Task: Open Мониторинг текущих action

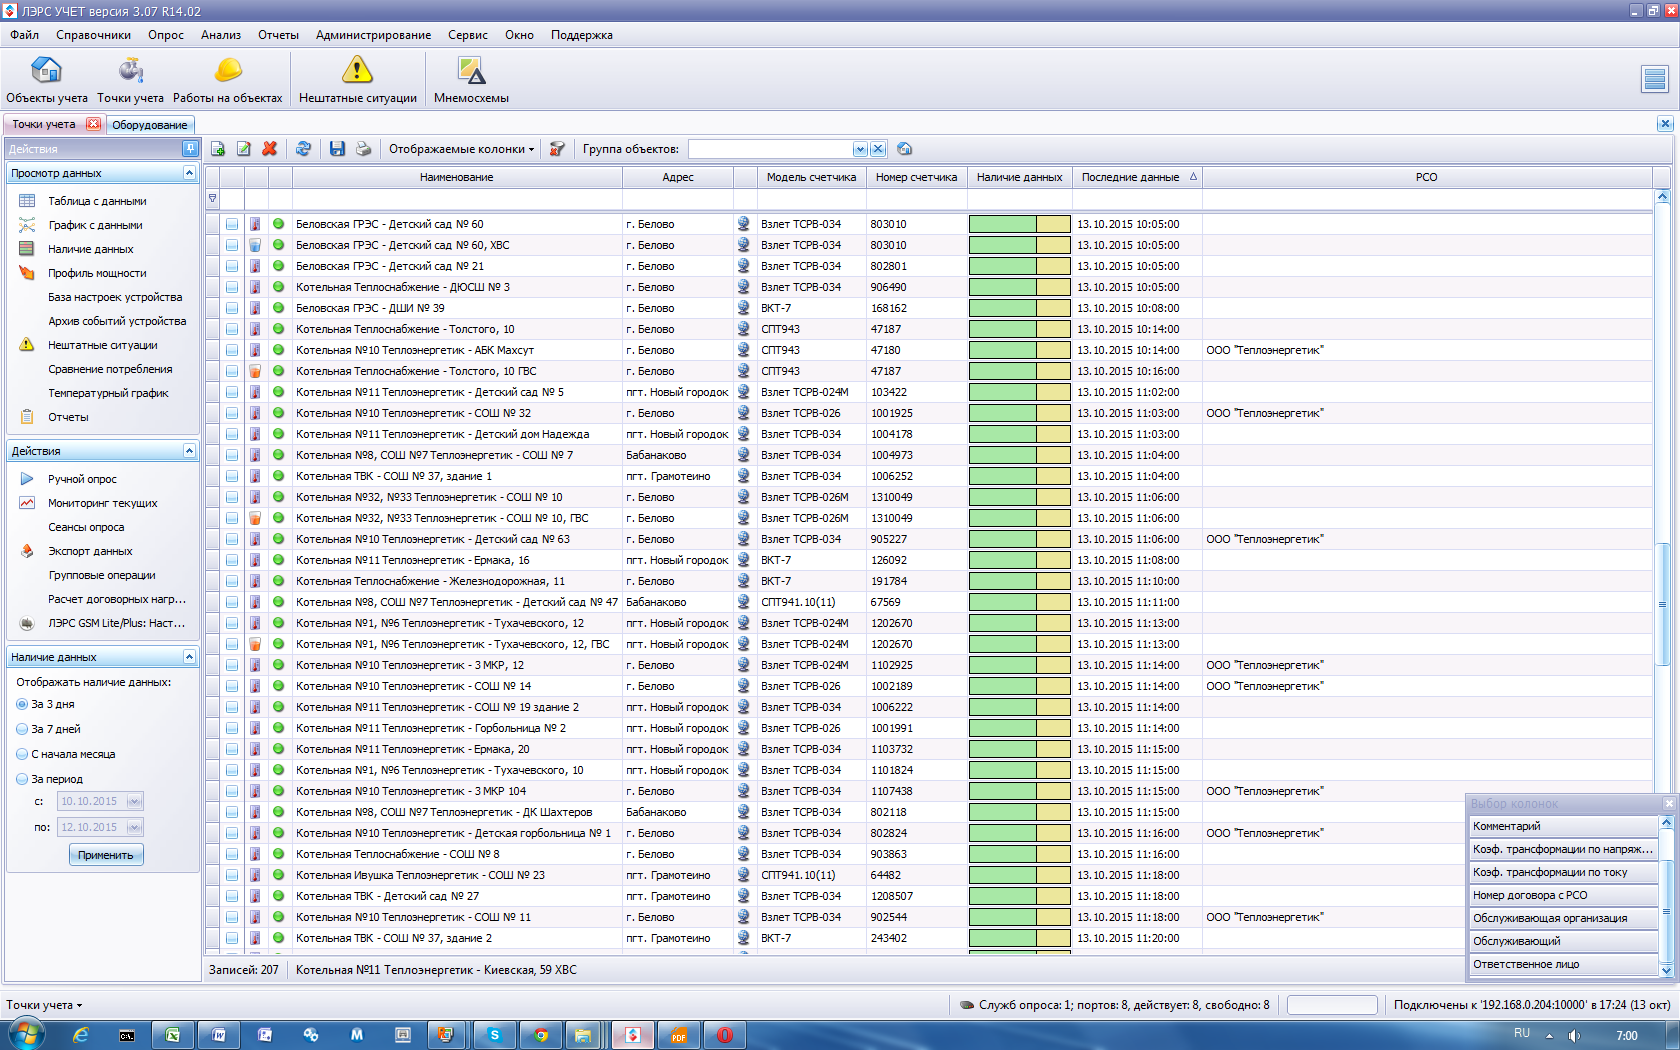Action: tap(103, 503)
